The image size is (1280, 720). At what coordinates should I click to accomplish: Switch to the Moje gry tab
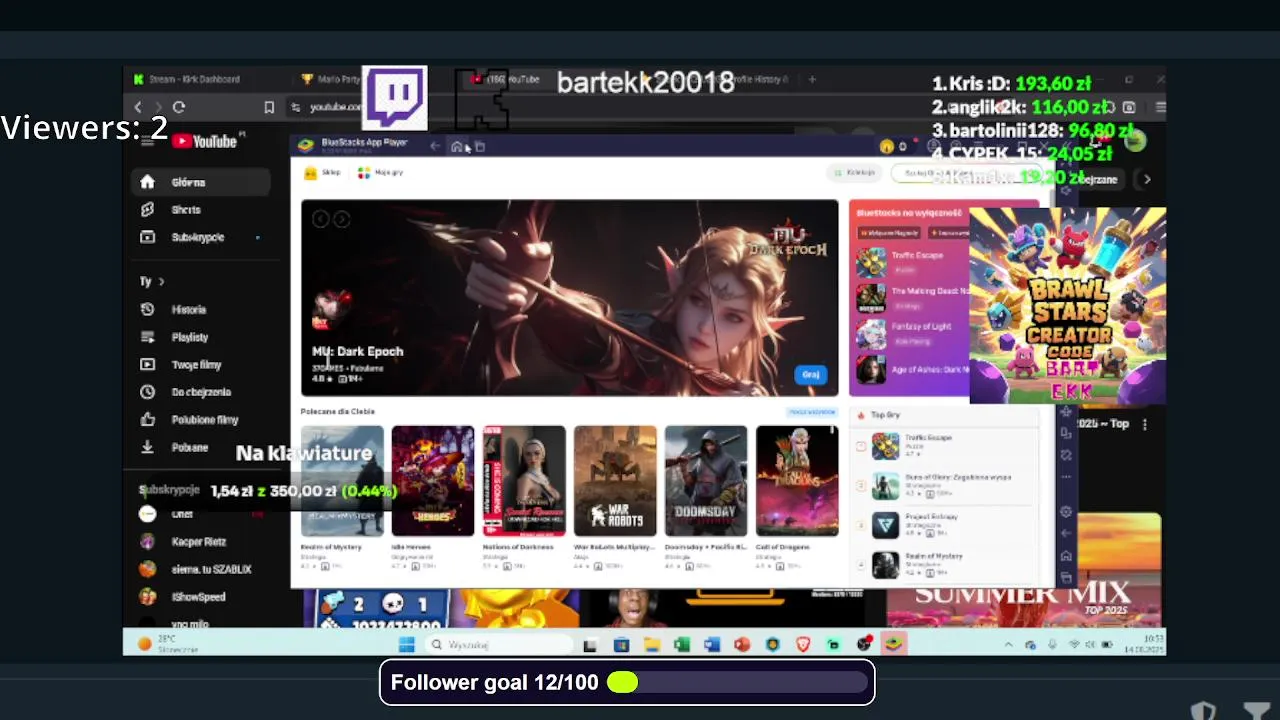381,173
